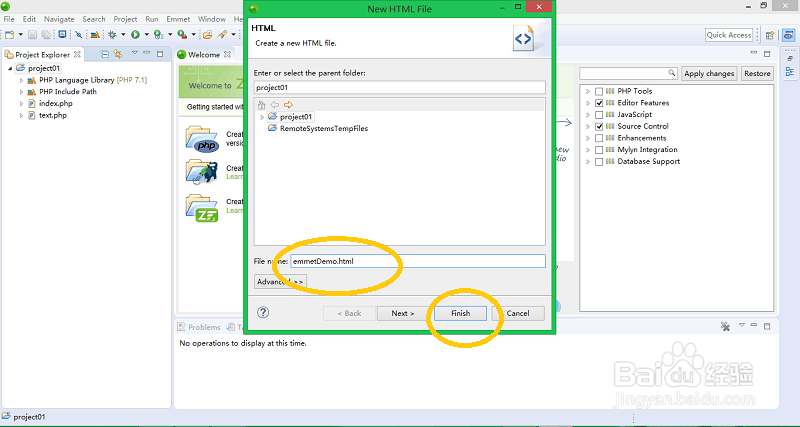Click the Open Perspective icon
The image size is (800, 427).
(x=770, y=35)
